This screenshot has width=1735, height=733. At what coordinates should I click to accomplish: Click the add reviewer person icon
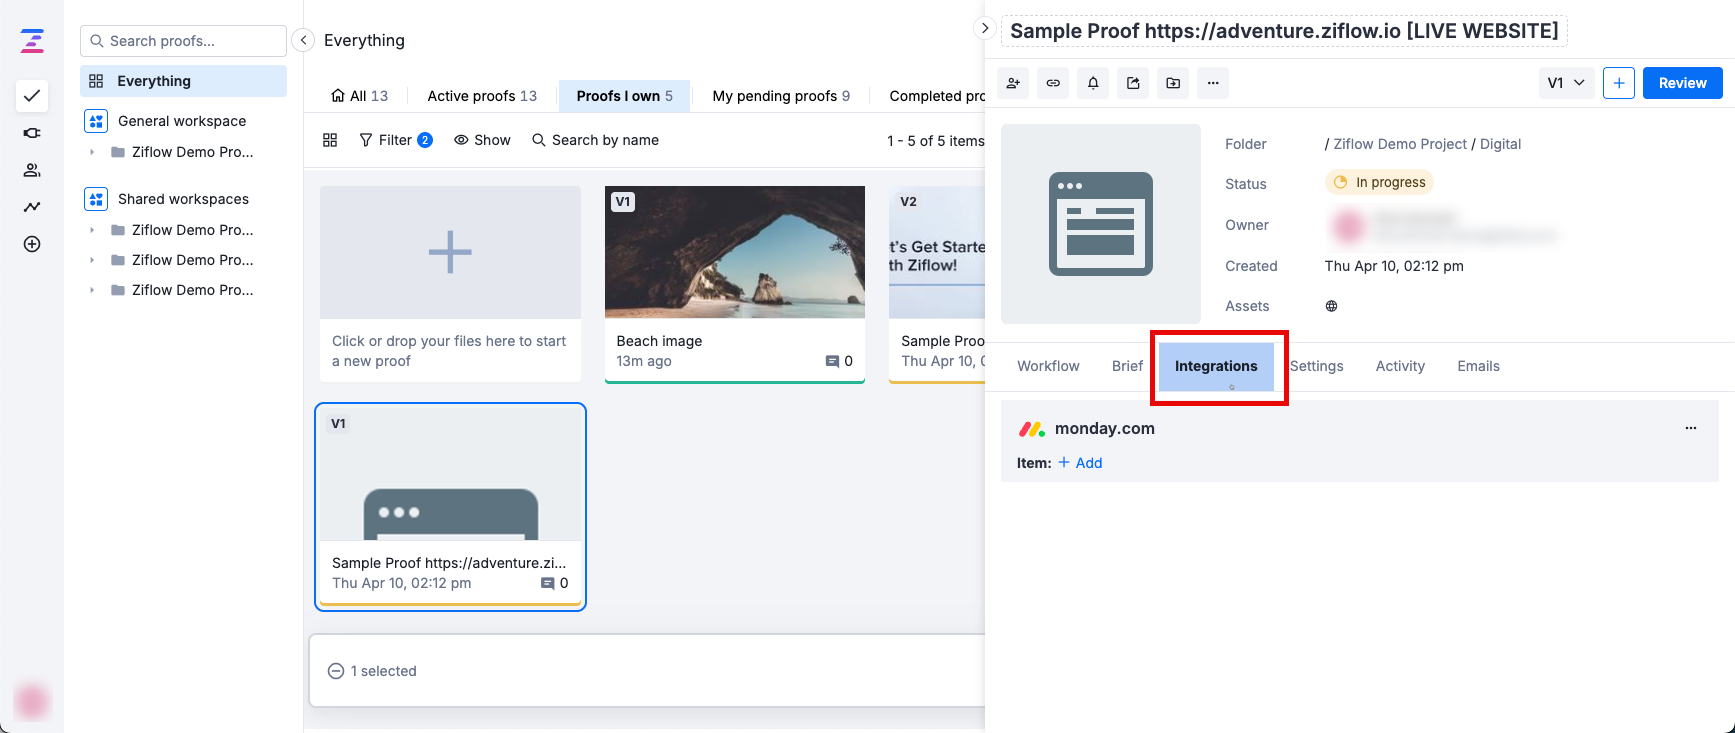(1013, 83)
